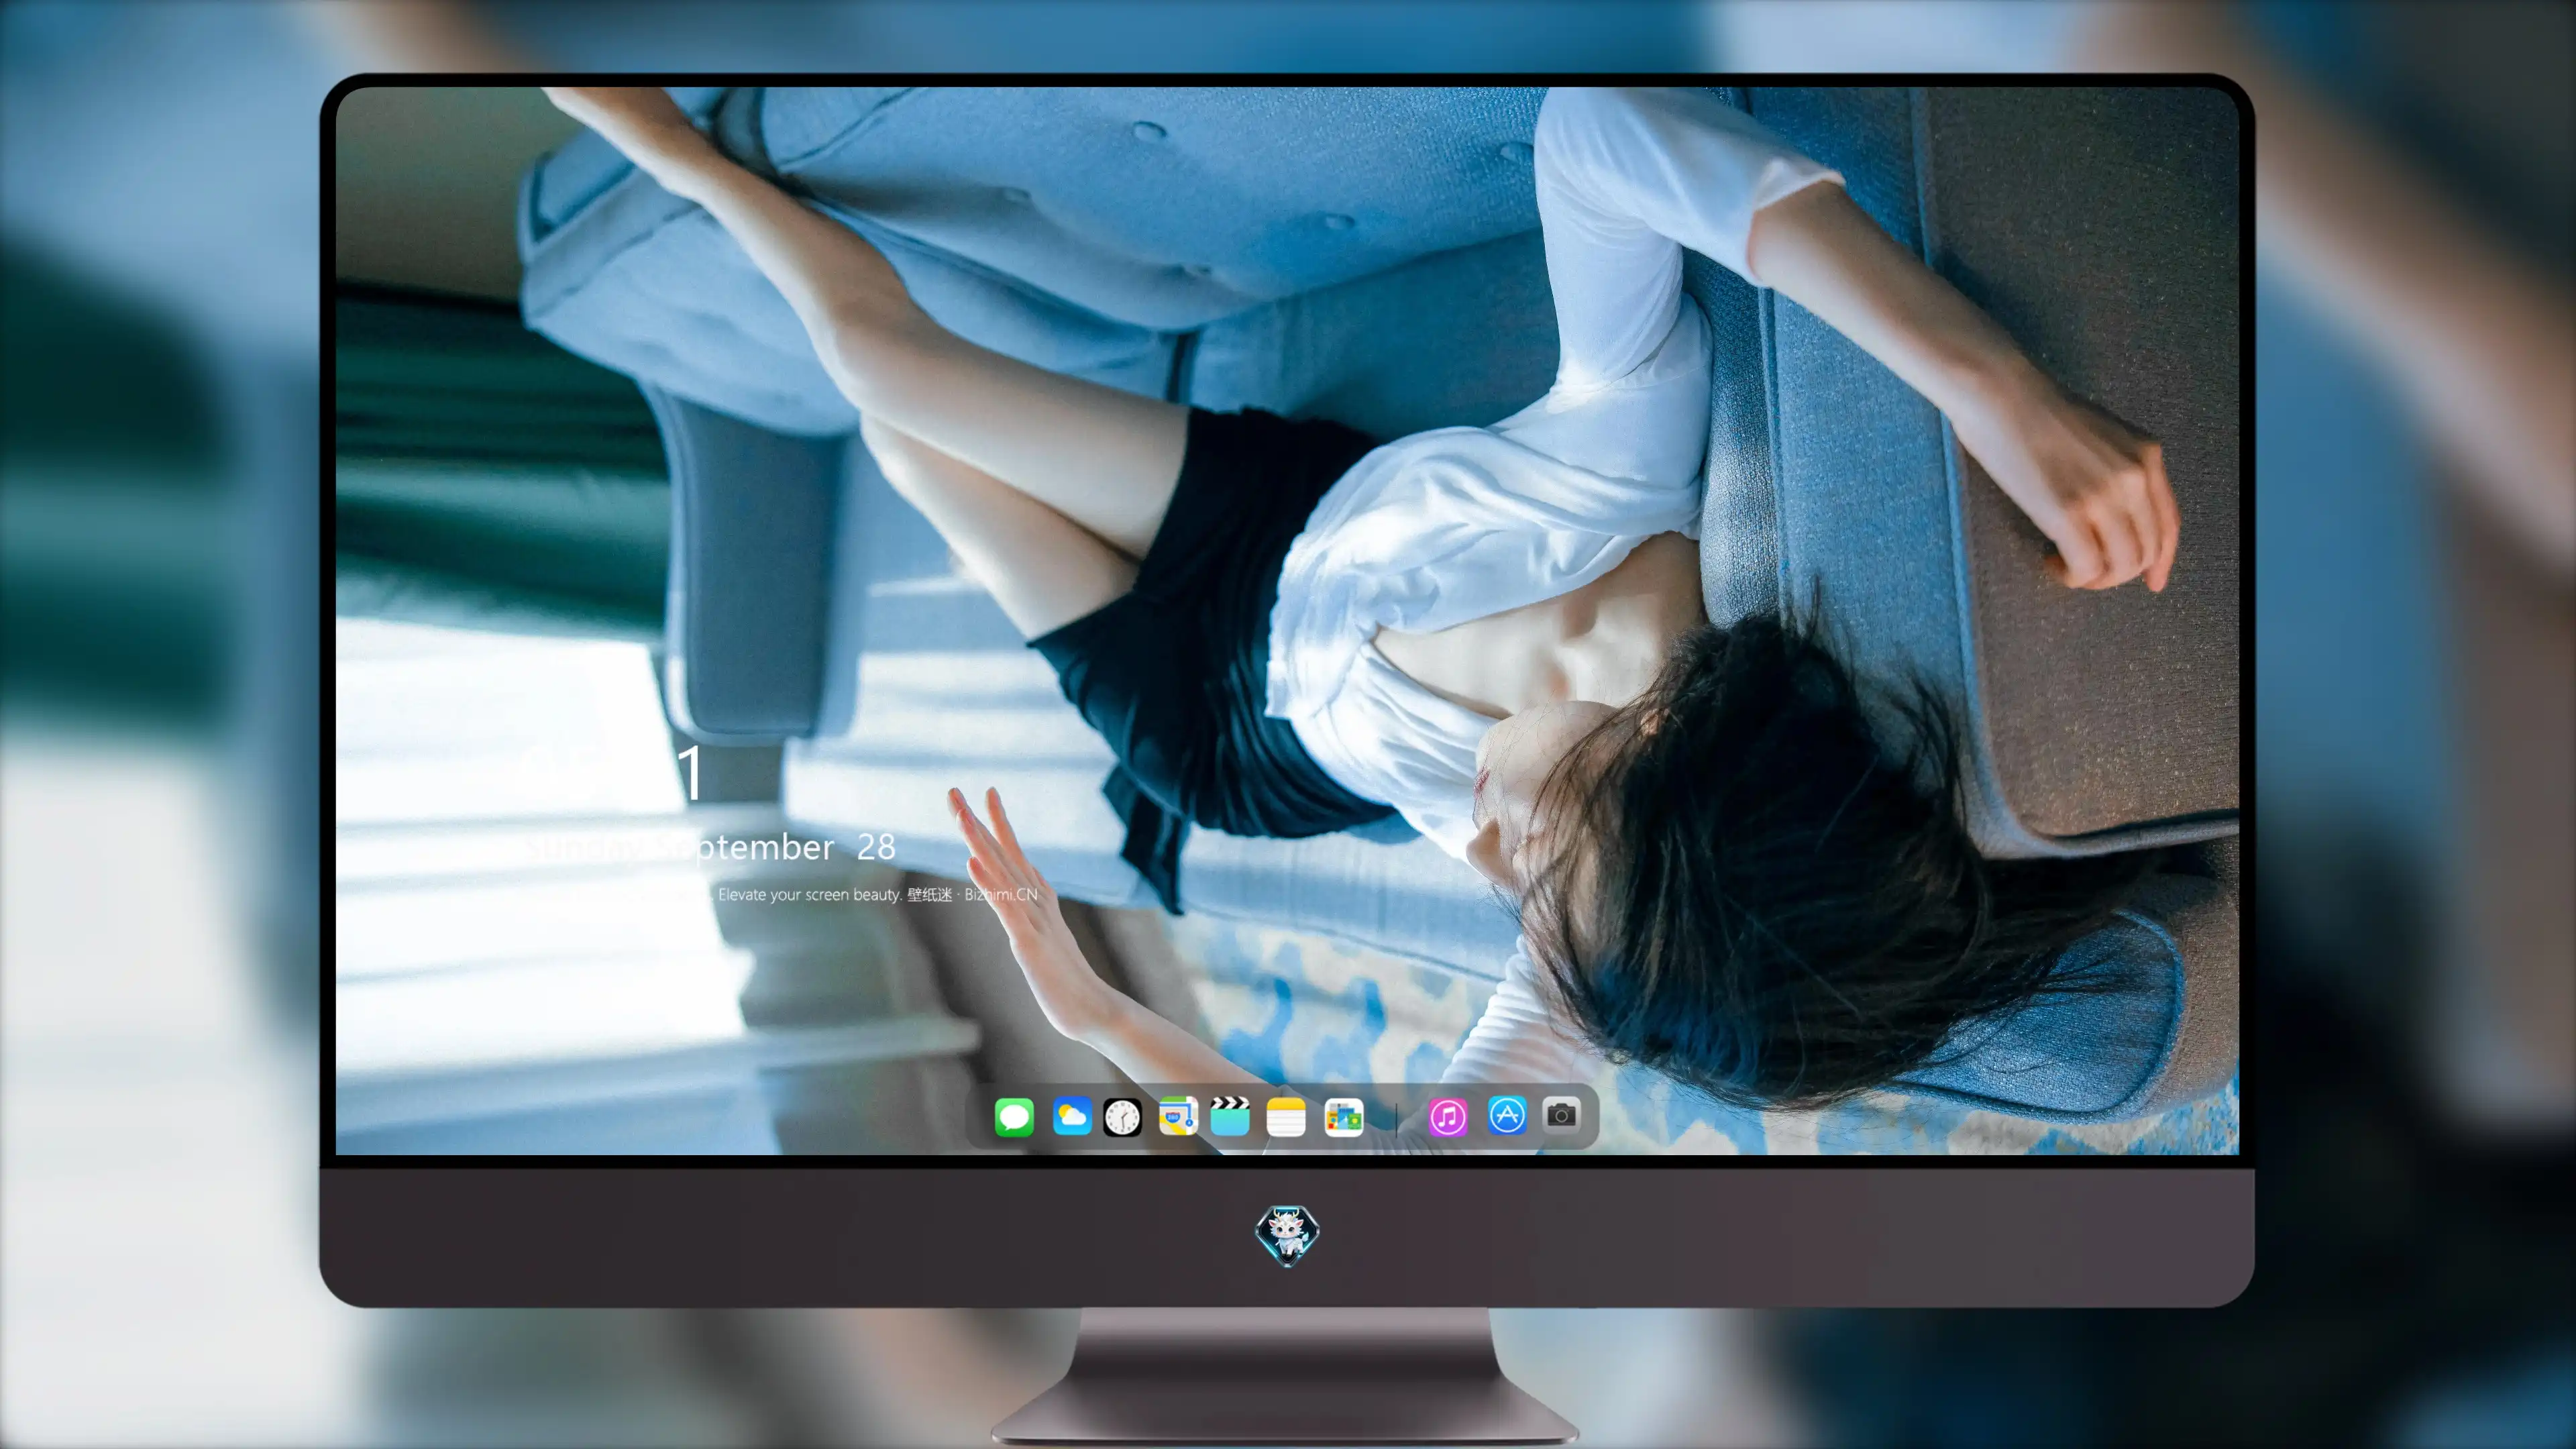Click the dragon mascot logo on monitor chin

[1287, 1235]
